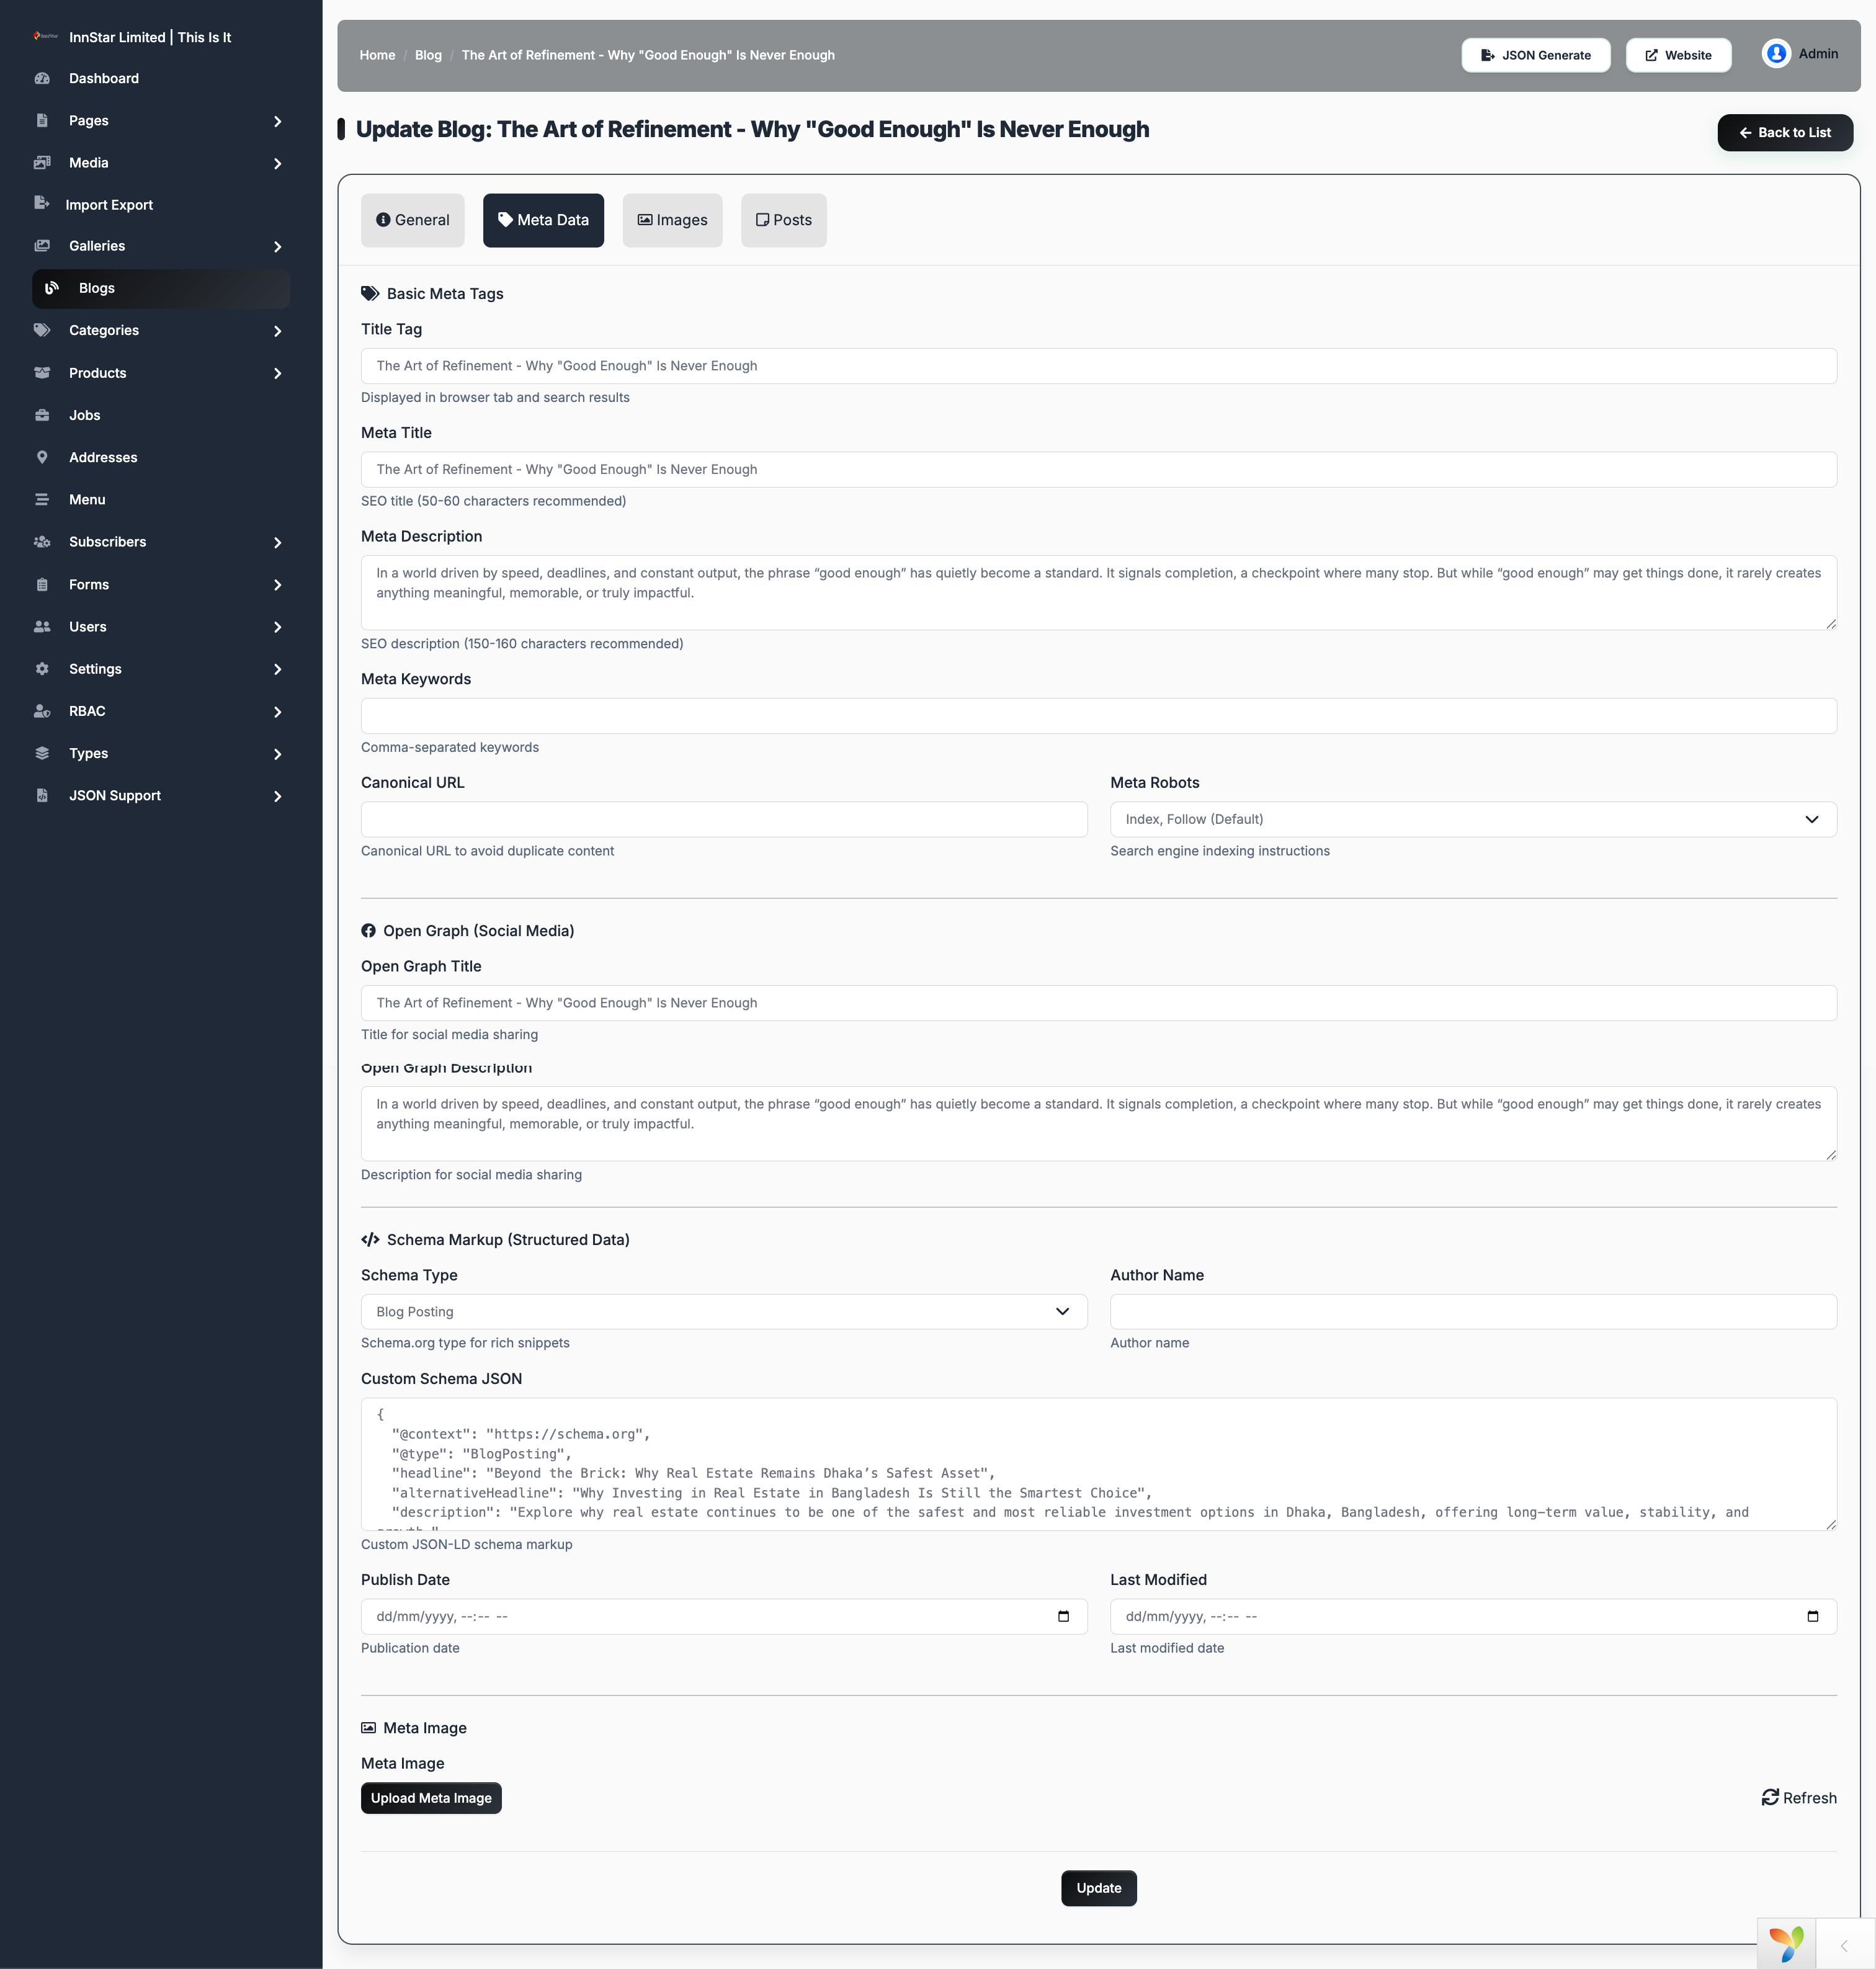Expand the Forms submenu chevron
This screenshot has width=1876, height=1969.
(x=278, y=585)
